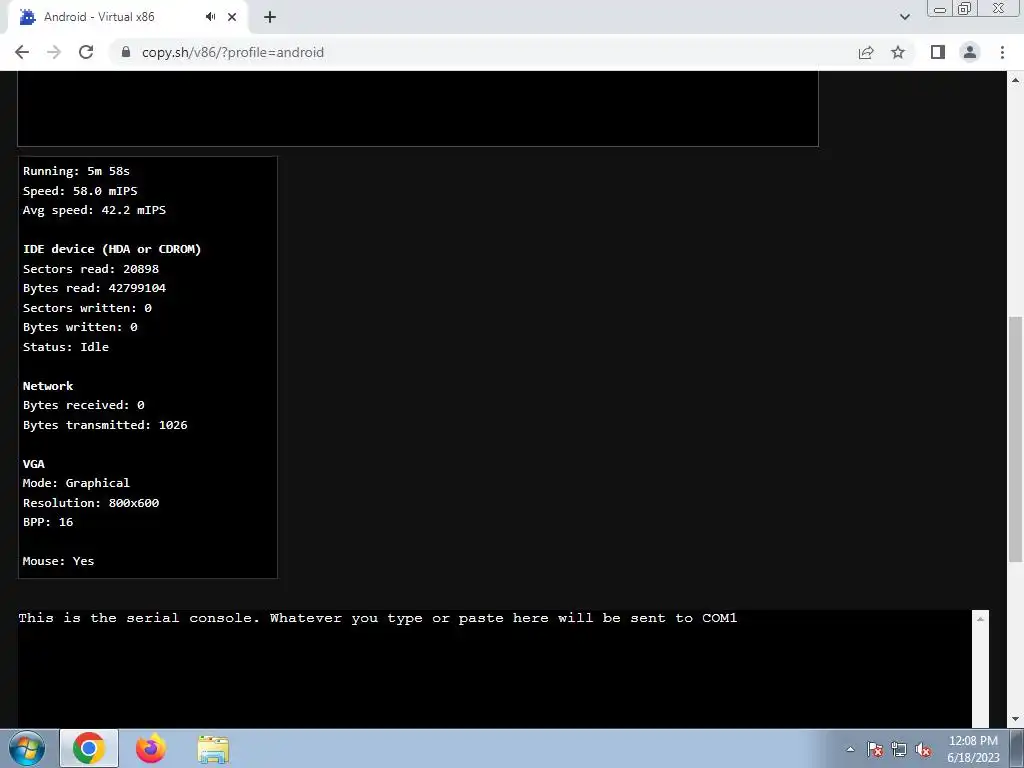This screenshot has width=1024, height=768.
Task: Click the page scrollbar up arrow
Action: coord(1015,80)
